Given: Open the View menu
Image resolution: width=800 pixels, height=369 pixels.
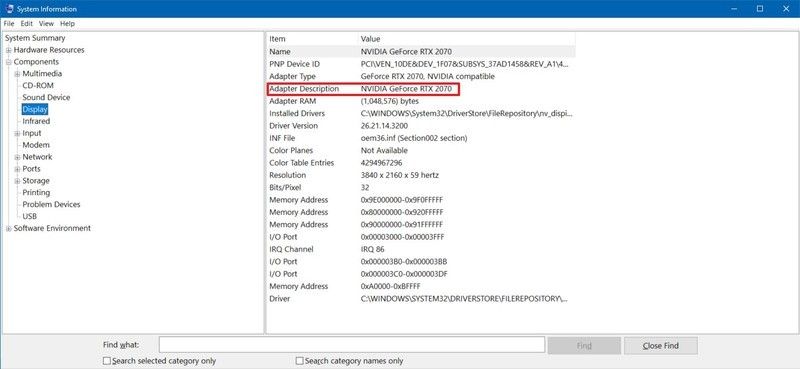Looking at the screenshot, I should [46, 23].
